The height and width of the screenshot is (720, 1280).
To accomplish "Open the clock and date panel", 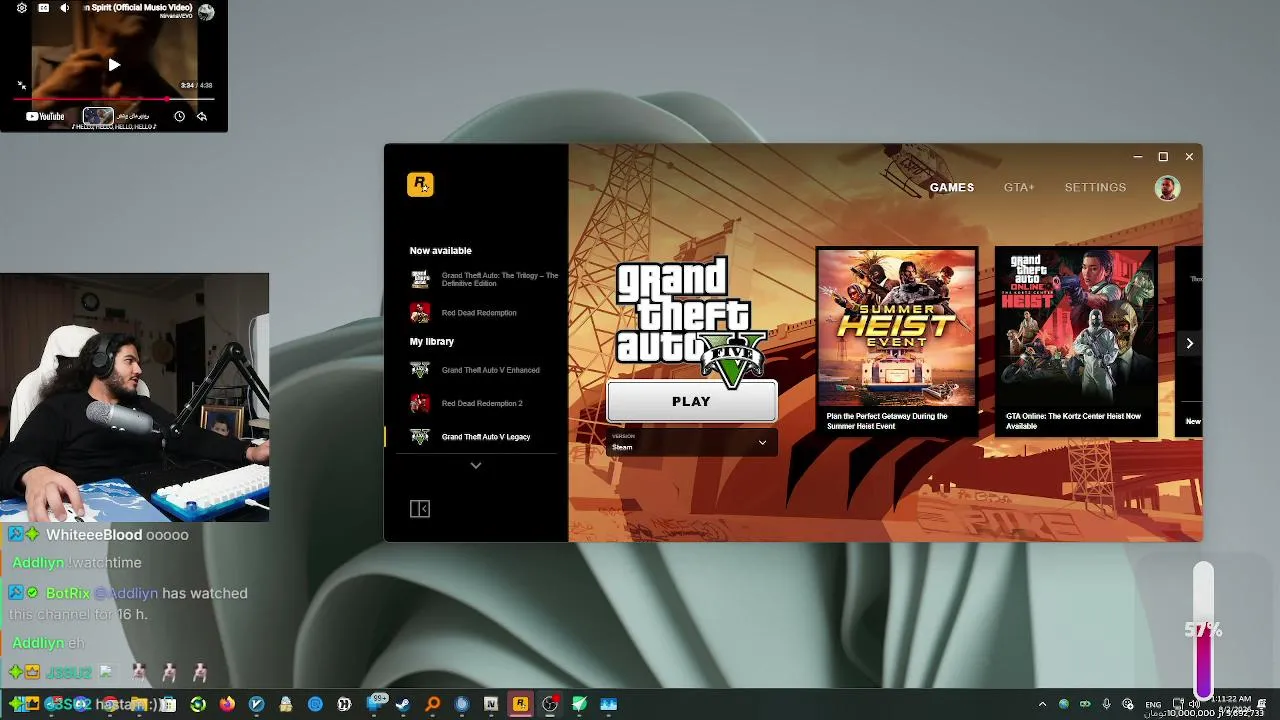I will 1230,704.
